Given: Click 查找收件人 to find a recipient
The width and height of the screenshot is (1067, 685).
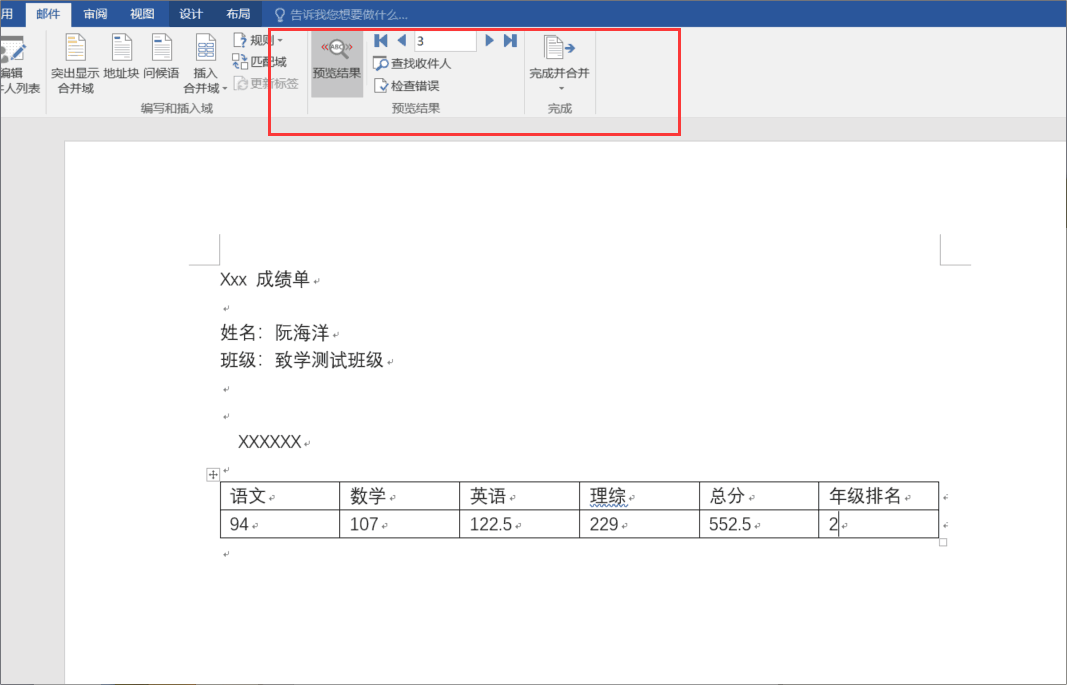Looking at the screenshot, I should (x=413, y=63).
